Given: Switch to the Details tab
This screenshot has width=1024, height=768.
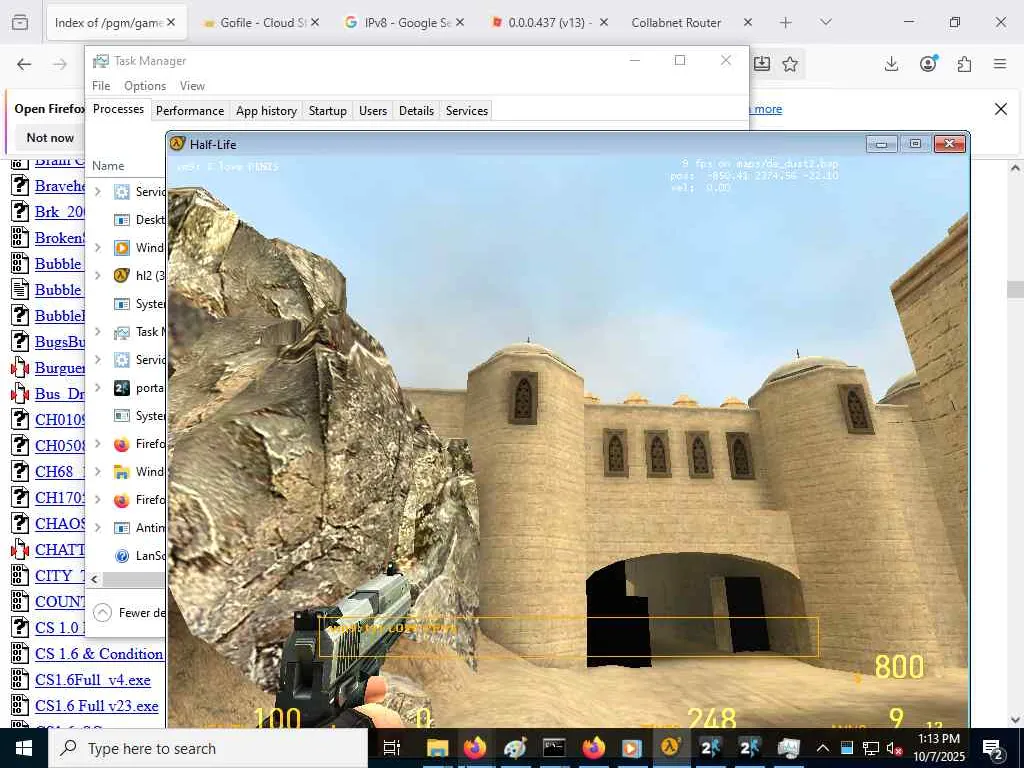Looking at the screenshot, I should [417, 110].
